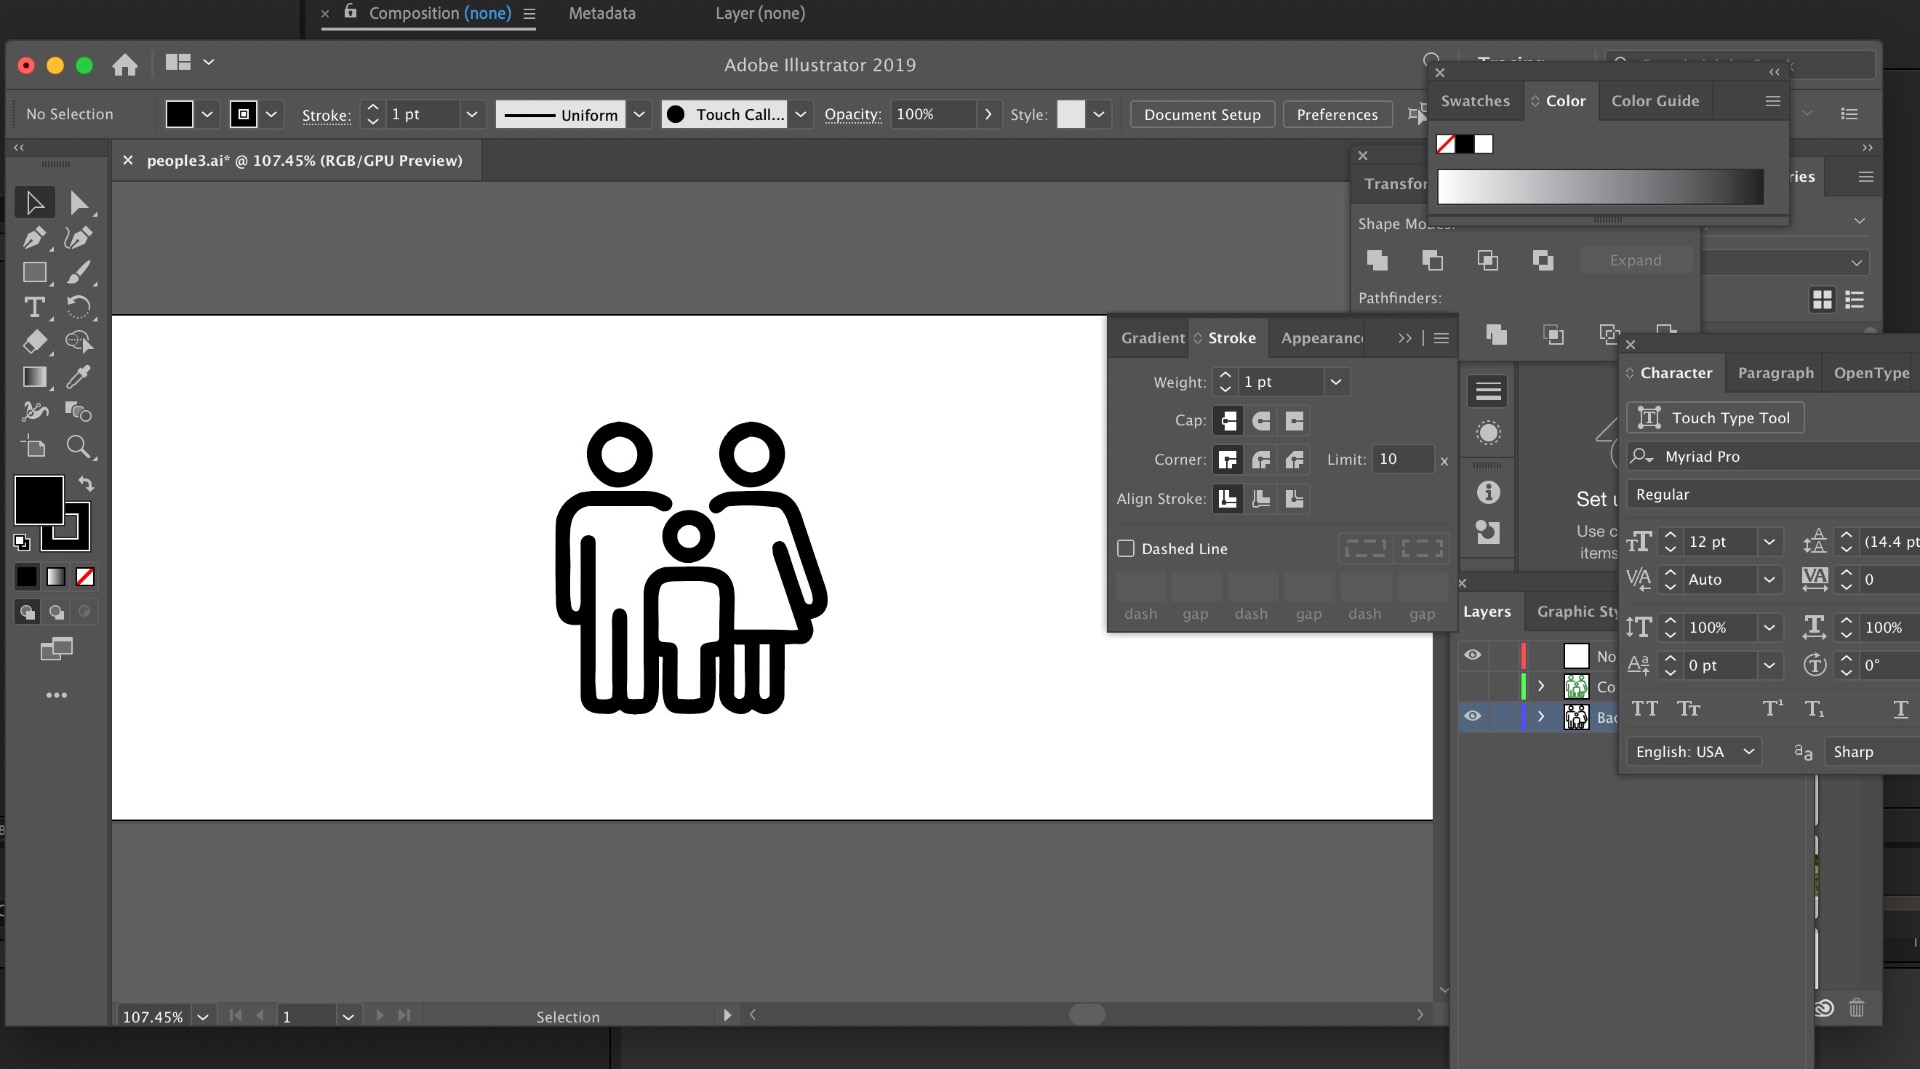This screenshot has width=1920, height=1069.
Task: Select the Type tool
Action: click(x=35, y=307)
